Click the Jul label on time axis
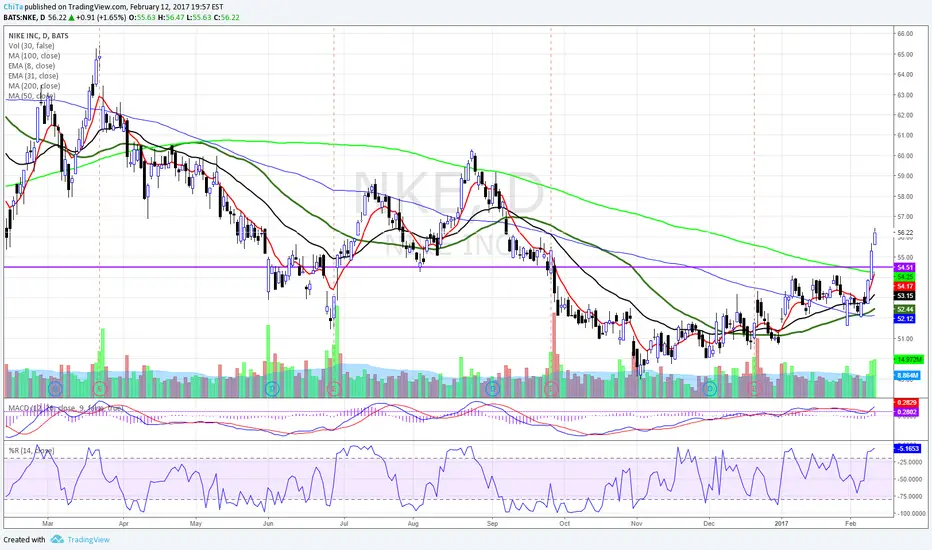Viewport: 932px width, 550px height. (344, 524)
